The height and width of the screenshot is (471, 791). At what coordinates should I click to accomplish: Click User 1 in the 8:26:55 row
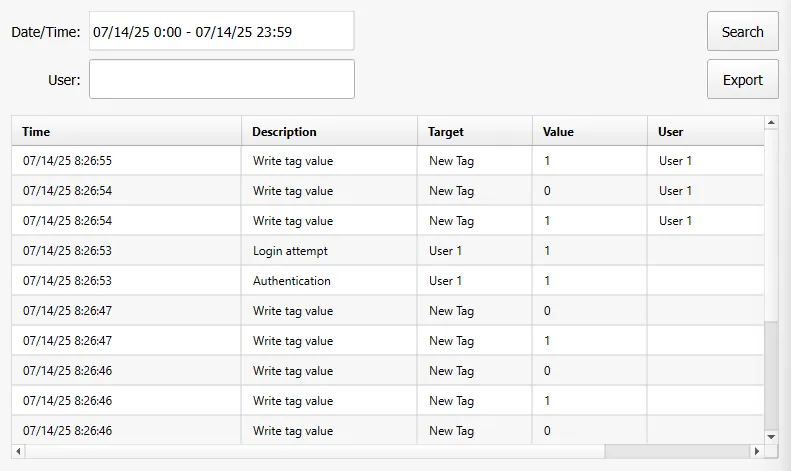(x=676, y=161)
